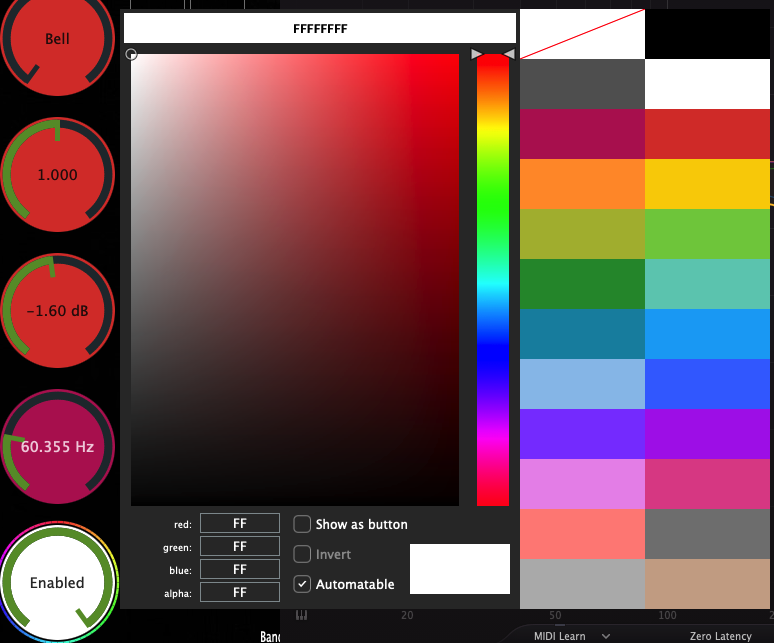This screenshot has width=774, height=643.
Task: Click the 60.355 Hz frequency knob
Action: tap(57, 446)
